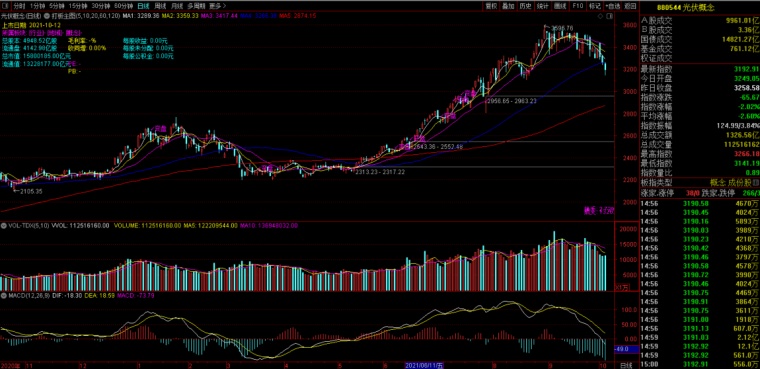Image resolution: width=760 pixels, height=369 pixels.
Task: Open the 复权 adjustment dropdown
Action: click(x=491, y=6)
